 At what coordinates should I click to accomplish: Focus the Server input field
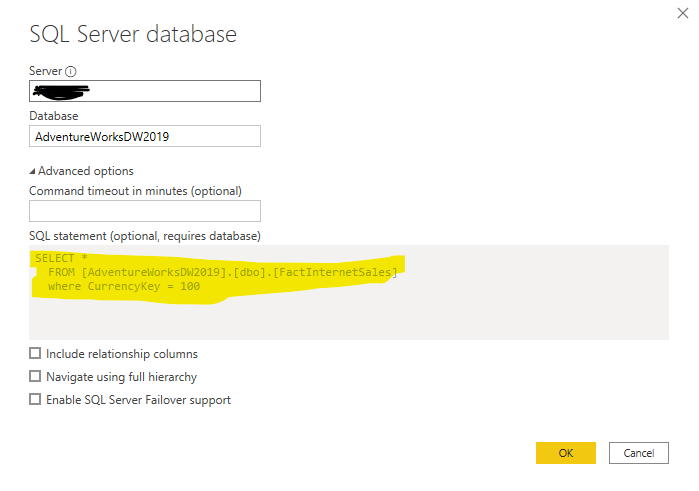(x=145, y=91)
